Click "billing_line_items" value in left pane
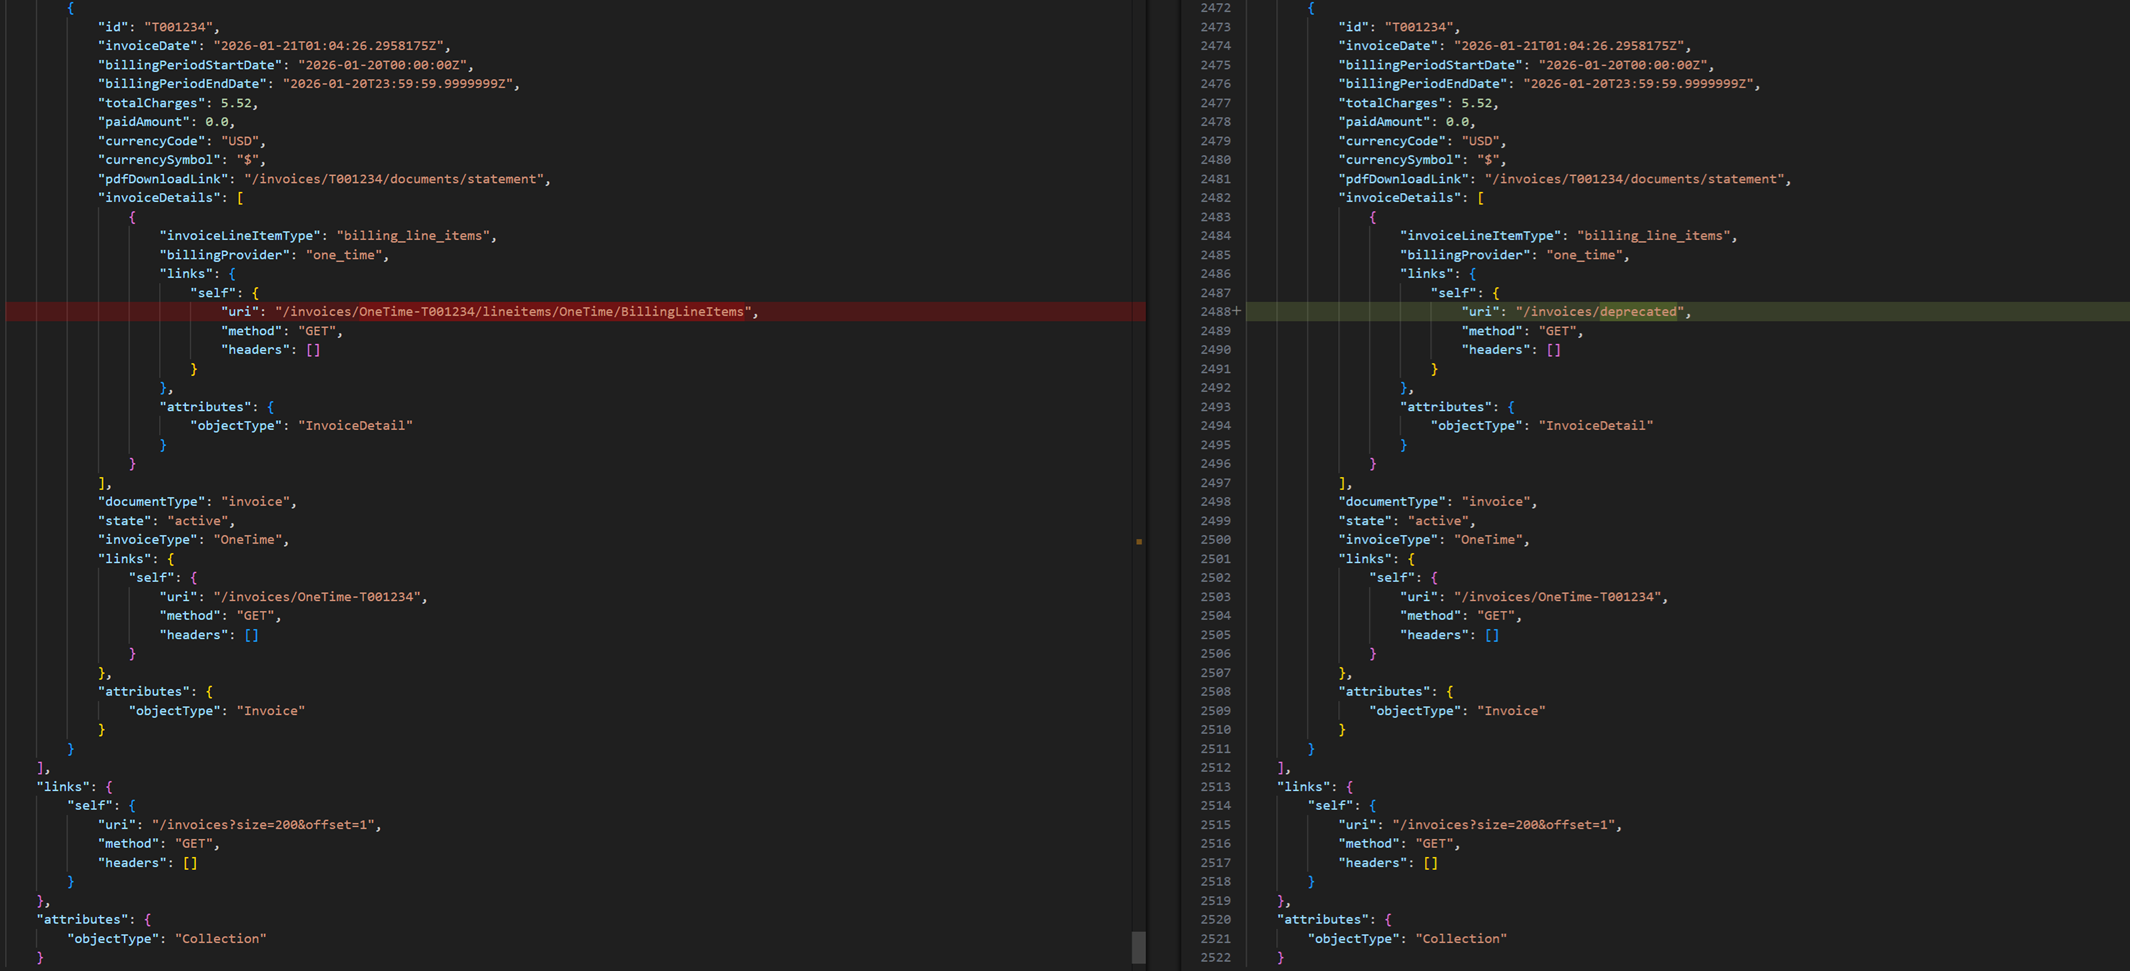 coord(413,236)
